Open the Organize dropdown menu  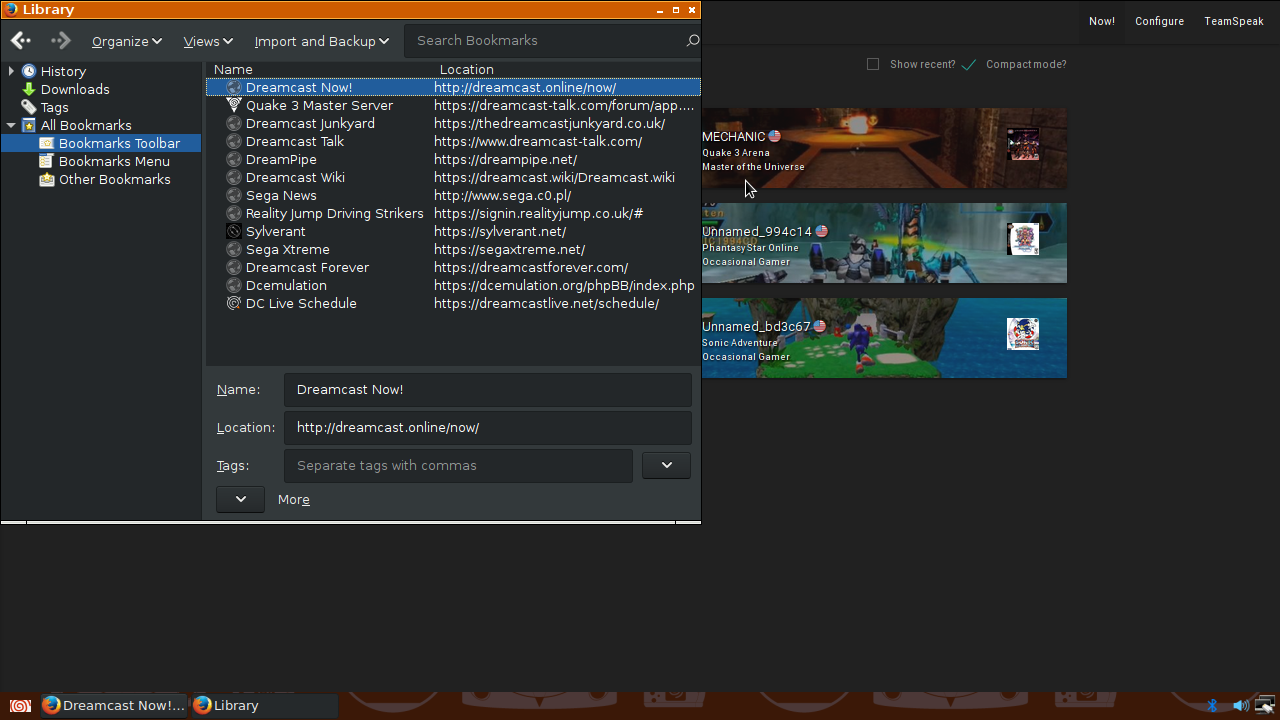click(127, 41)
